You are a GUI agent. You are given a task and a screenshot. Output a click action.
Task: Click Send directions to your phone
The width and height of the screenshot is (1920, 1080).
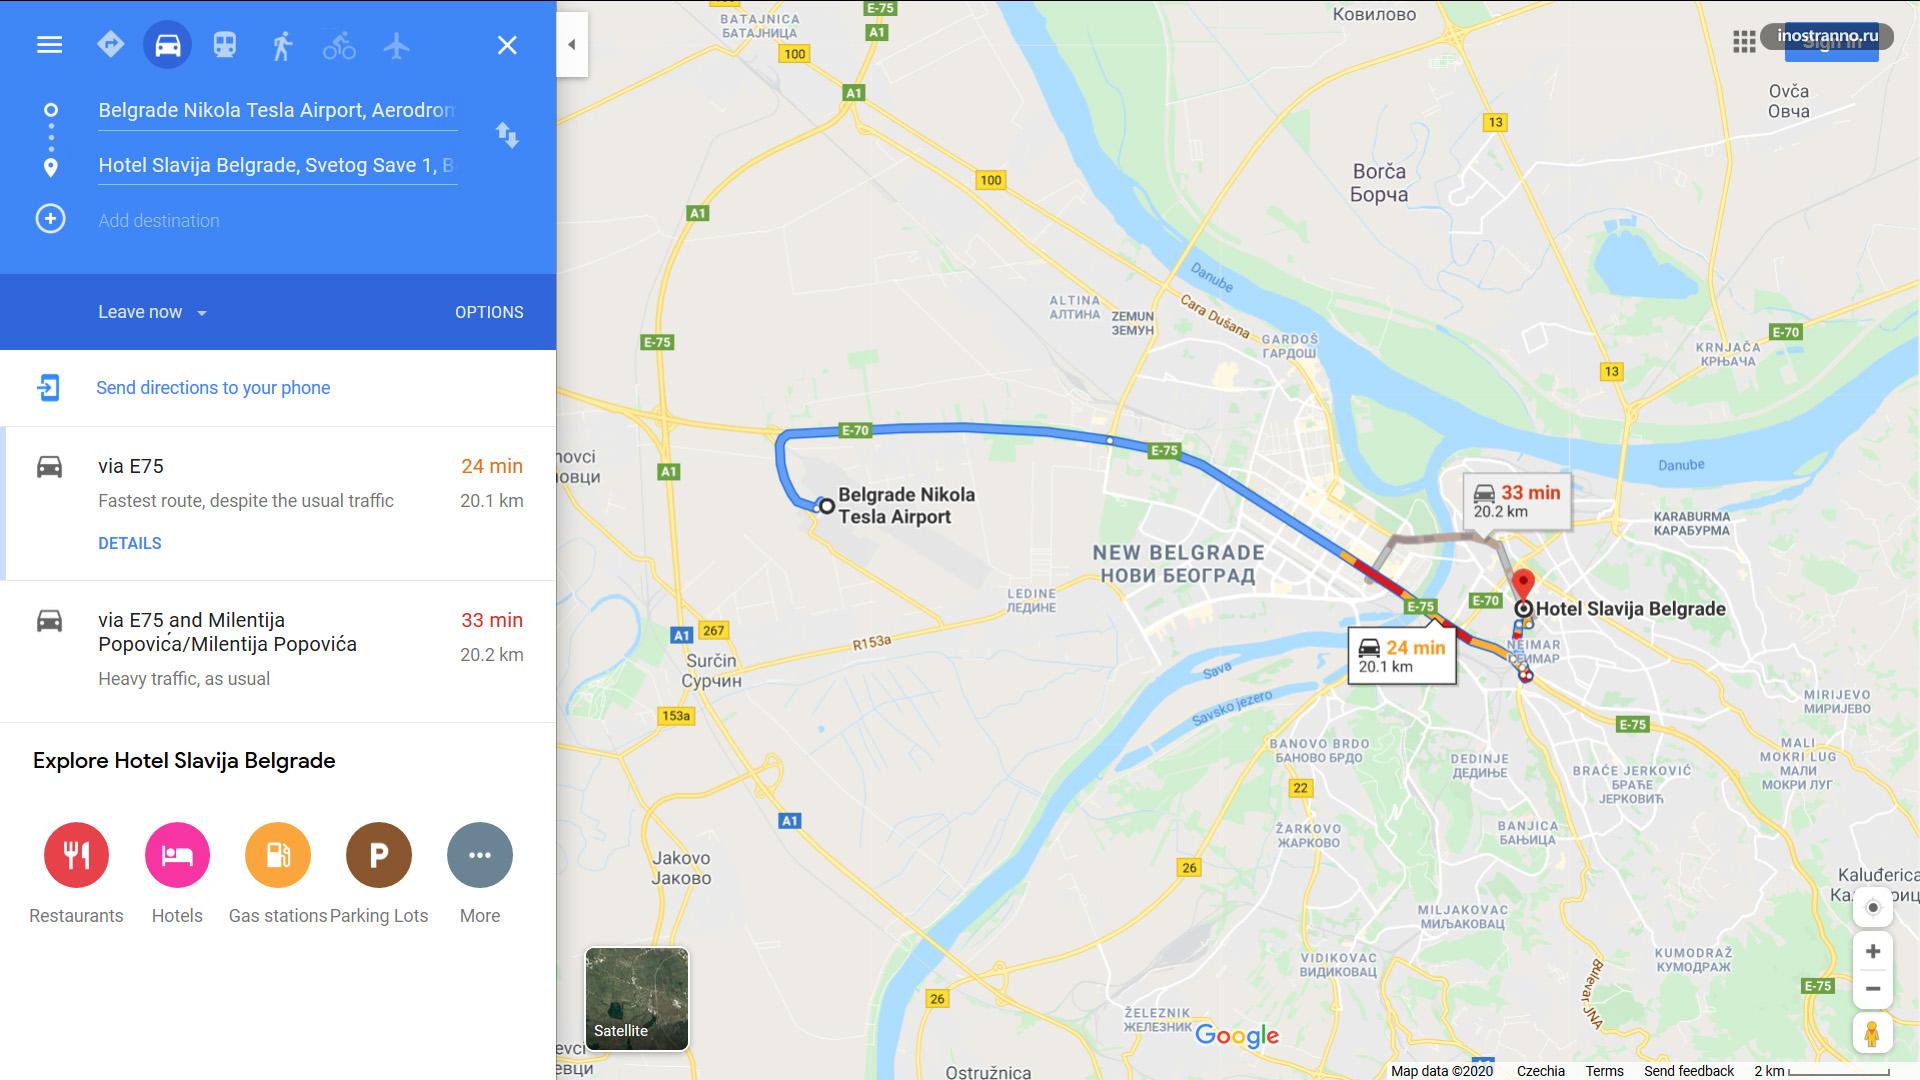[213, 388]
